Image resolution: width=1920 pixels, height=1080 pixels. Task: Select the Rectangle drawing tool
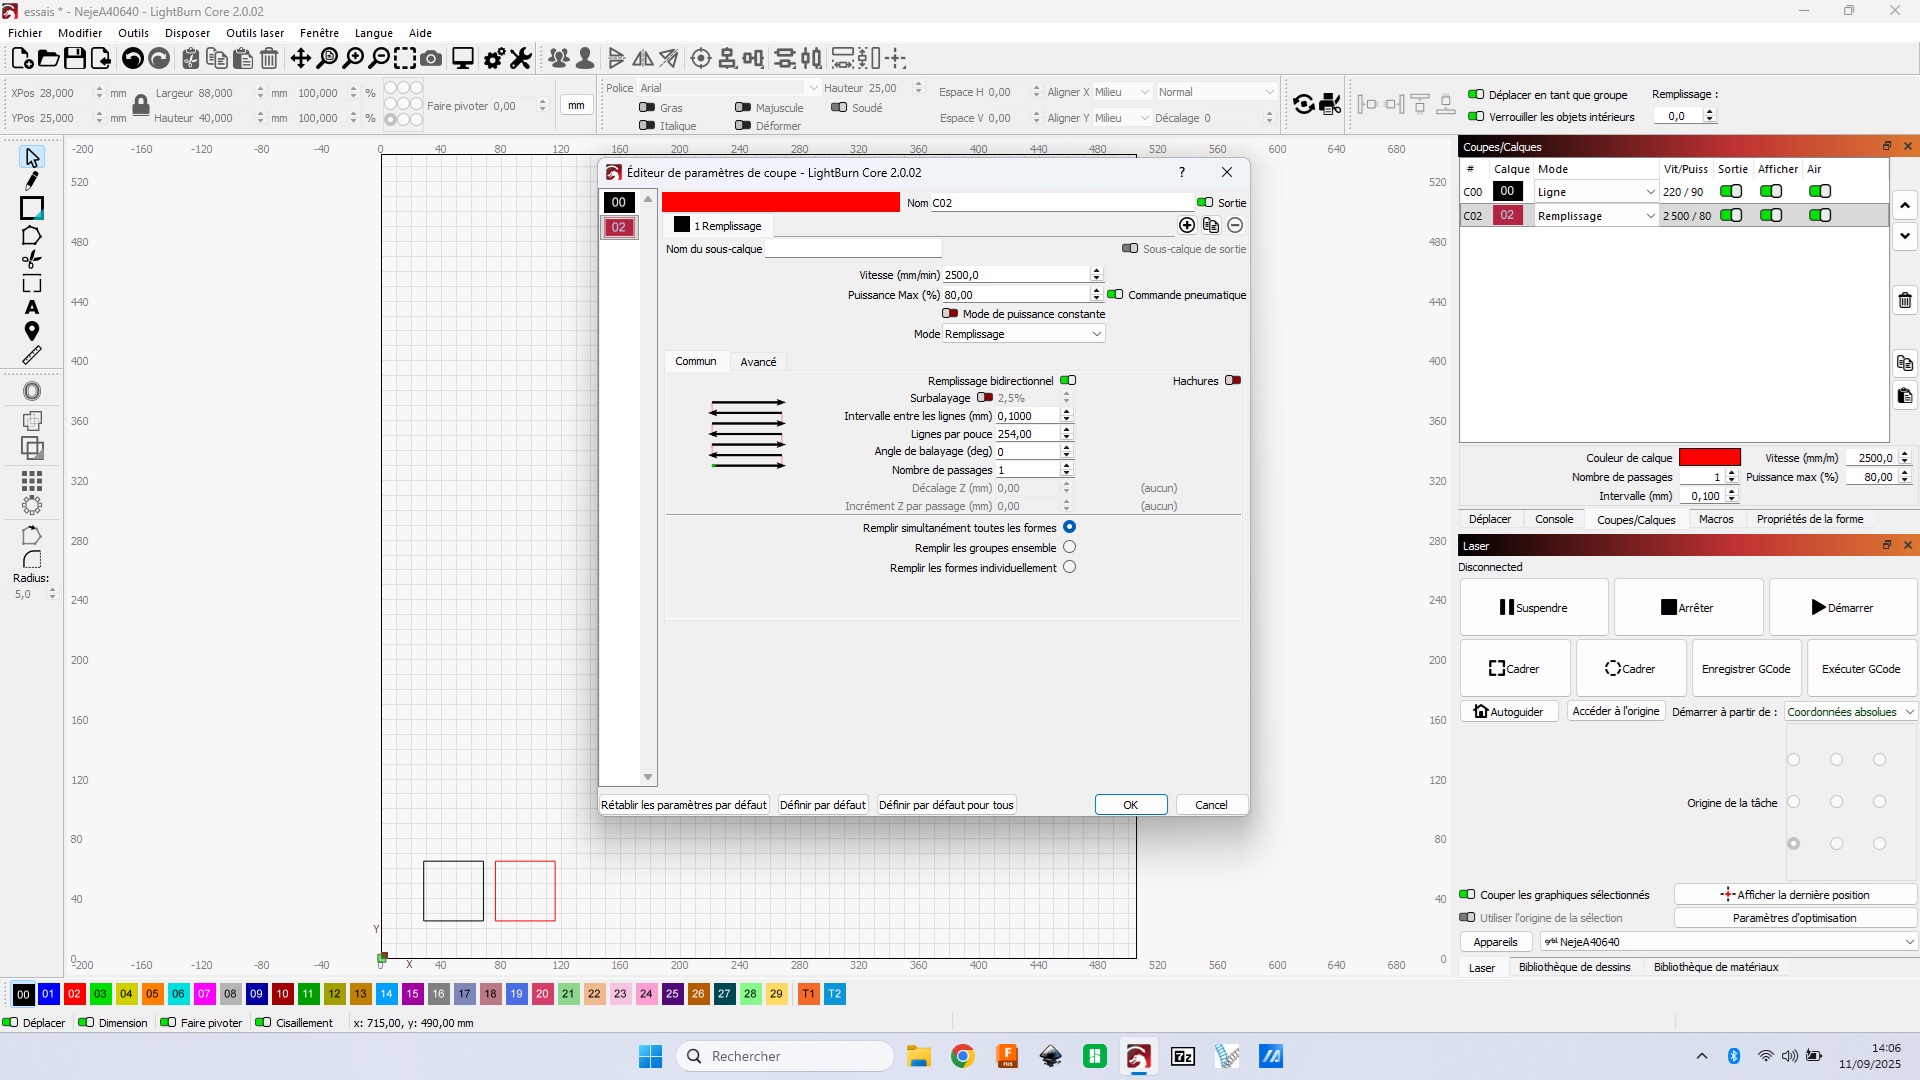pos(32,208)
